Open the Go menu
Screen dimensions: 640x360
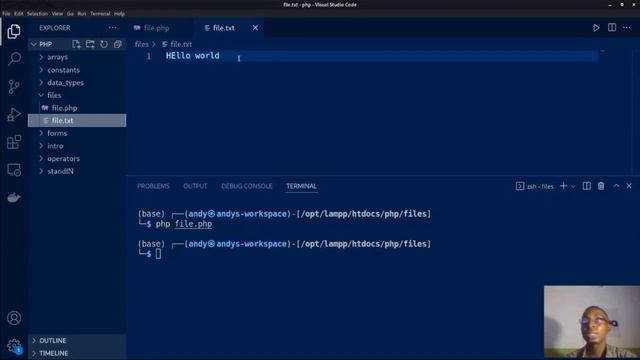tap(70, 13)
